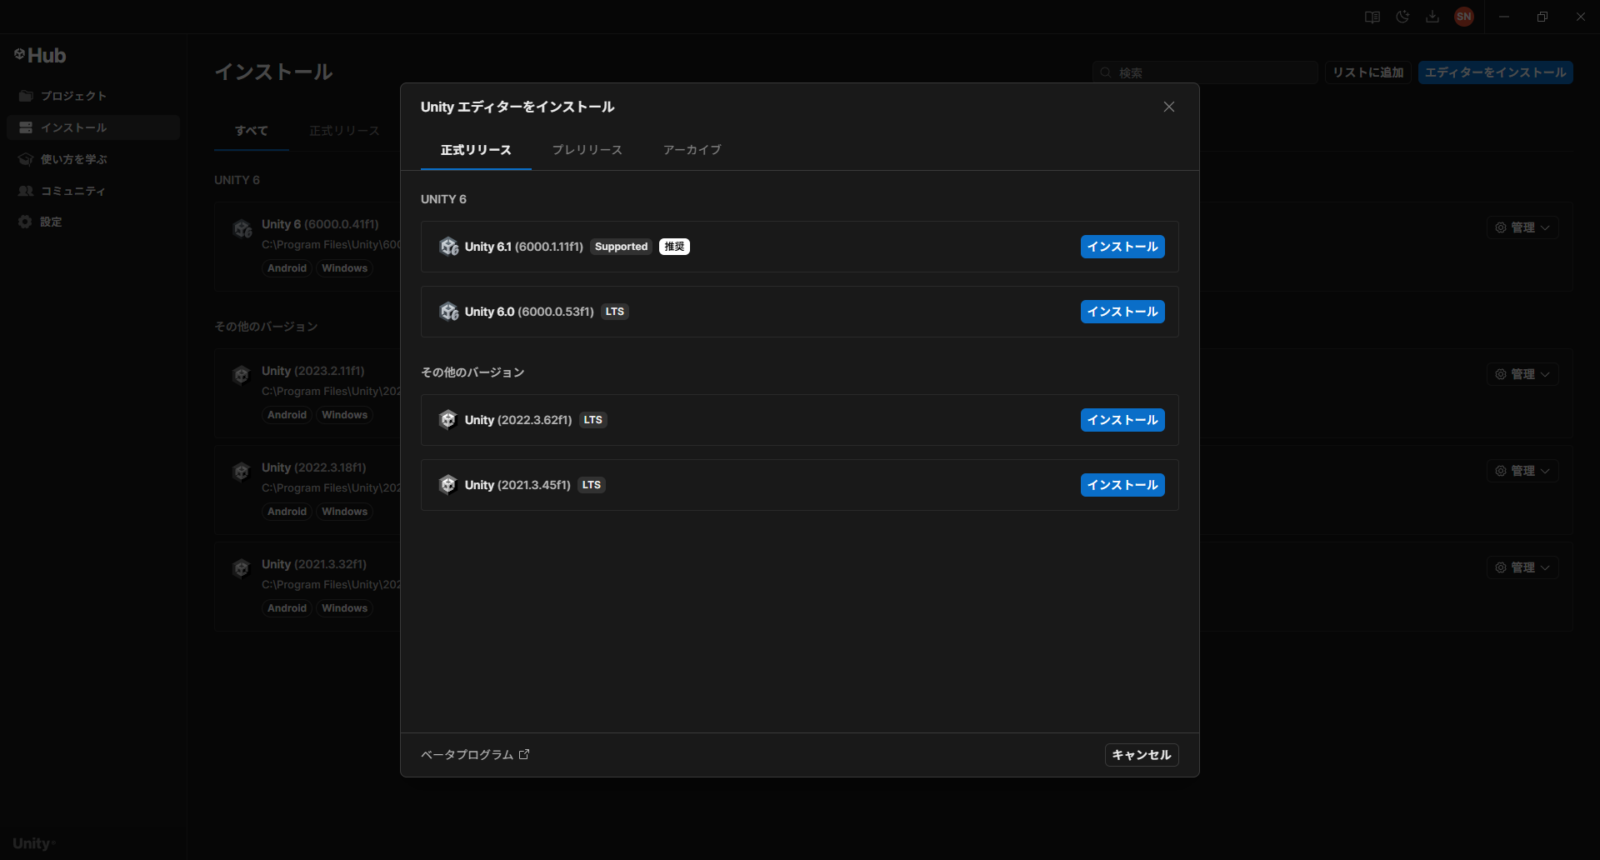Open コミュニティ in the sidebar
Image resolution: width=1600 pixels, height=860 pixels.
click(x=93, y=191)
